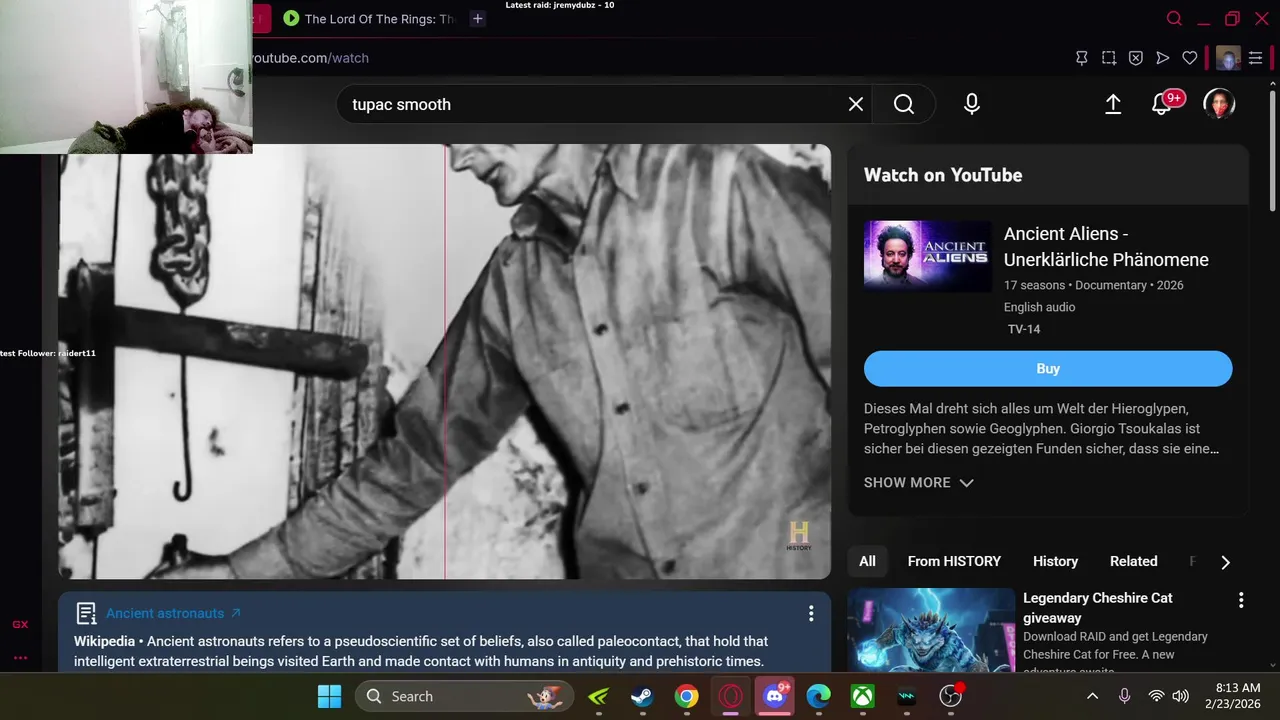Launch Steam from the taskbar
Screen dimensions: 1280x720
coord(642,696)
